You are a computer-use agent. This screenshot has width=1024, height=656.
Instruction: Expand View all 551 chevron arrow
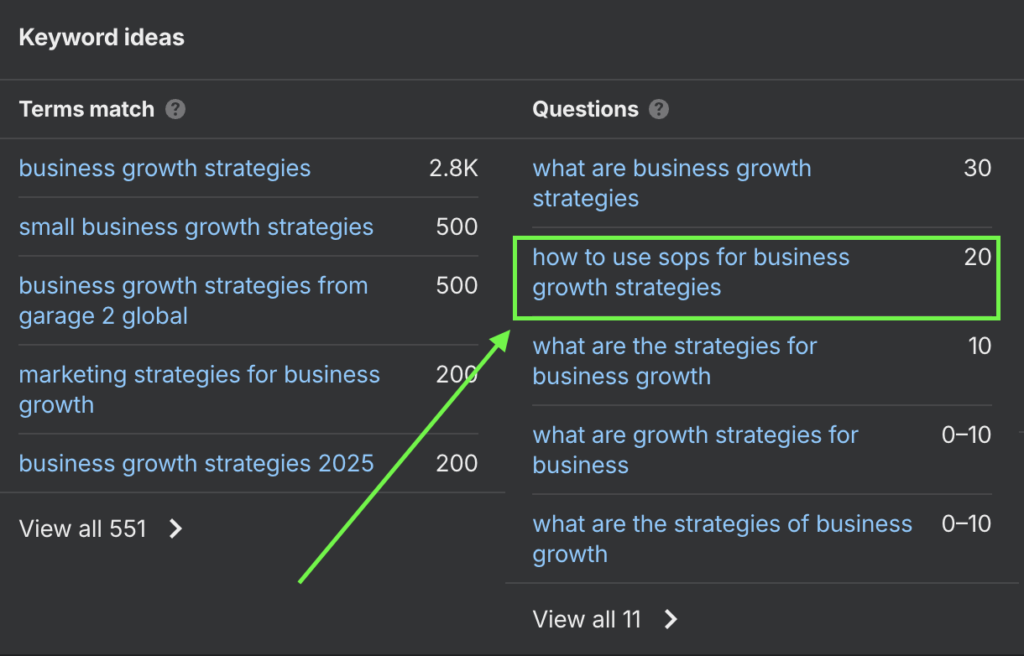176,528
